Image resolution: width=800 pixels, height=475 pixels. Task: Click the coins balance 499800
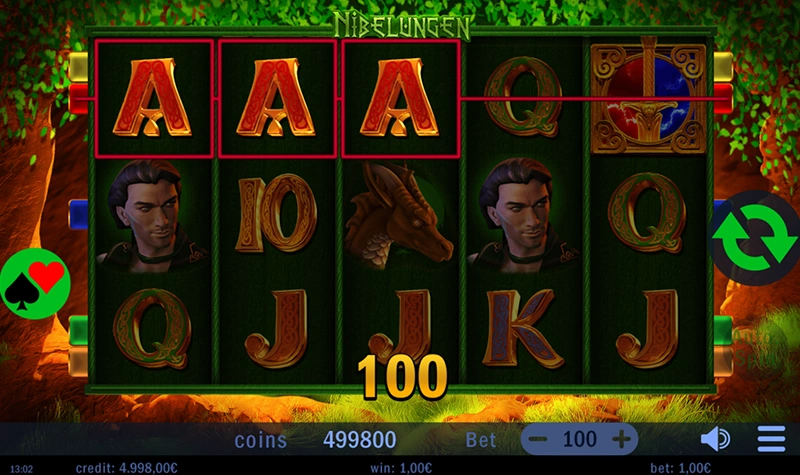pyautogui.click(x=360, y=439)
